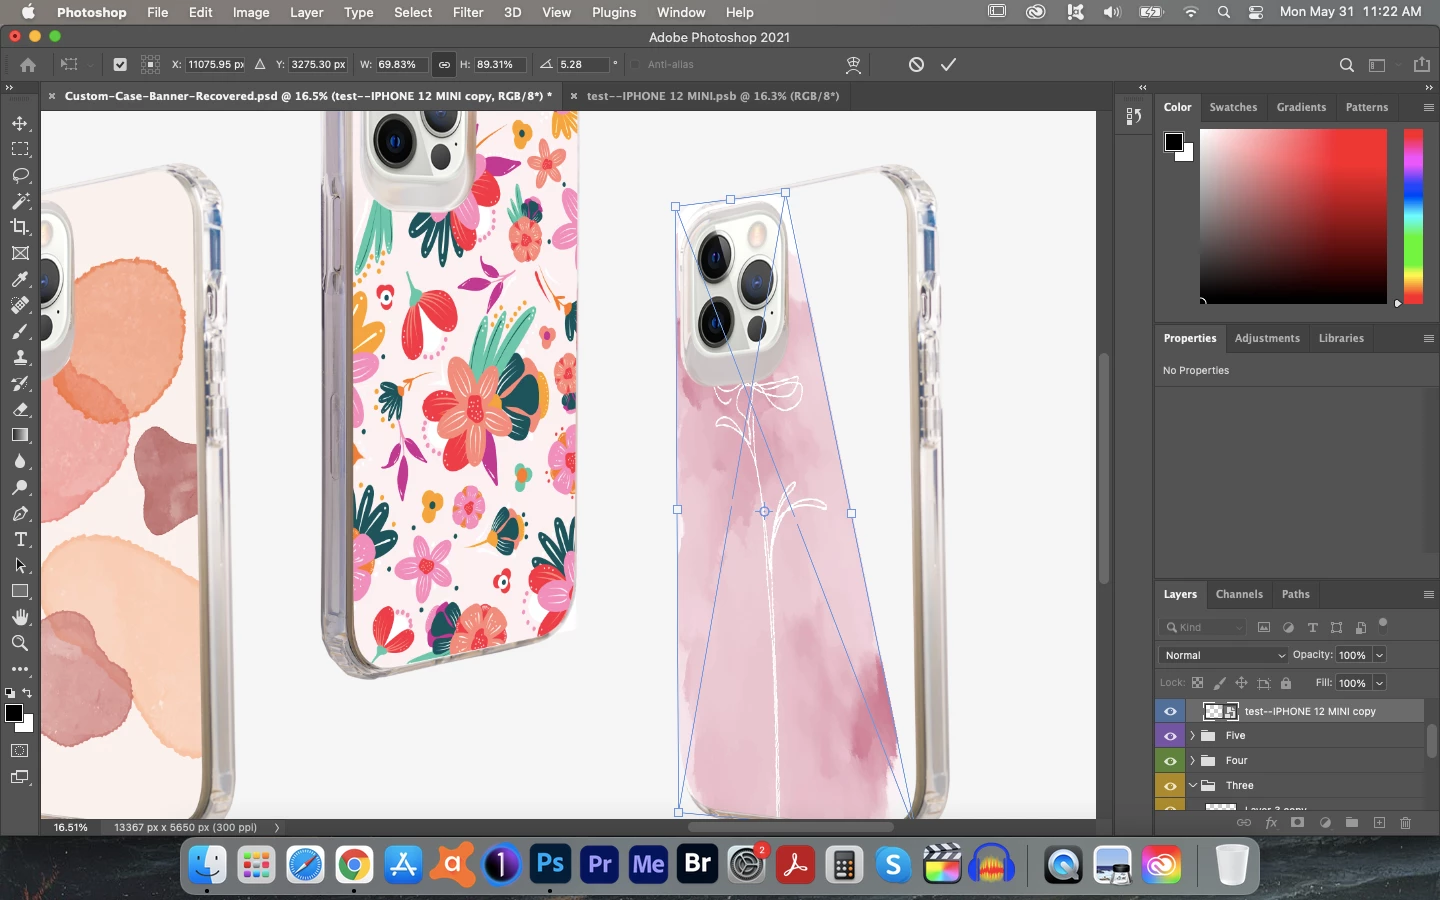Toggle maintain aspect ratio link
1440x900 pixels.
pos(444,64)
